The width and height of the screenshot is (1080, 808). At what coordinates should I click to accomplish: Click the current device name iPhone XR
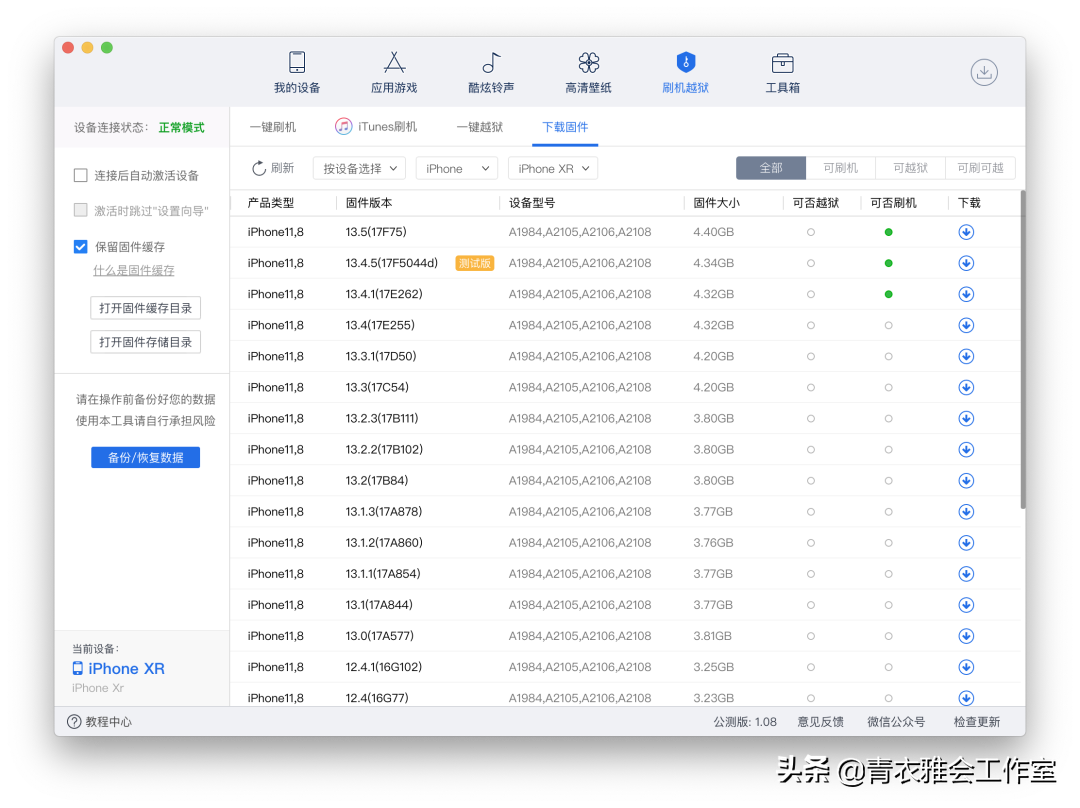pos(126,669)
